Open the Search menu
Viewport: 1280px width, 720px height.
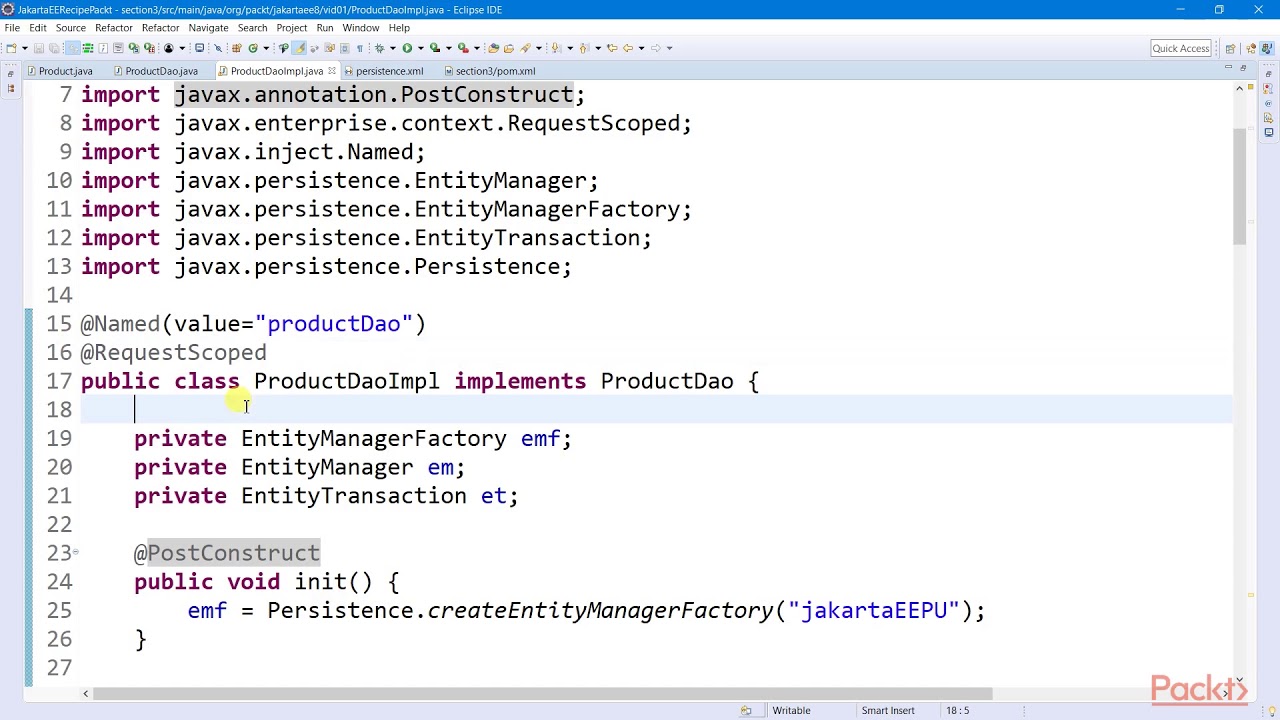(252, 28)
